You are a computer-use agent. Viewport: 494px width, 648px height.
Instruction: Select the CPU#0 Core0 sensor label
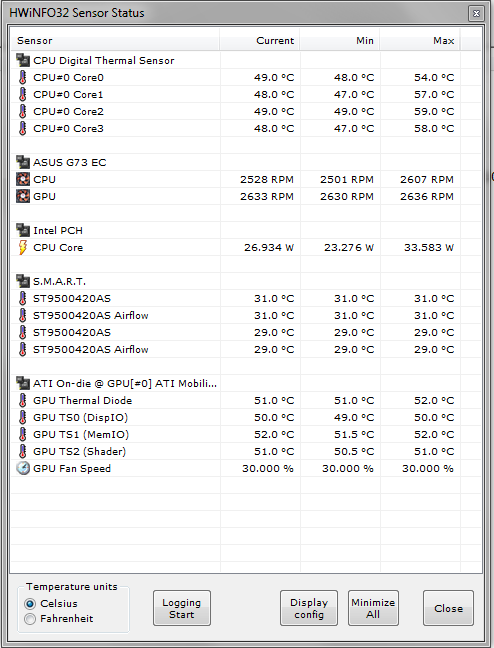click(x=69, y=78)
